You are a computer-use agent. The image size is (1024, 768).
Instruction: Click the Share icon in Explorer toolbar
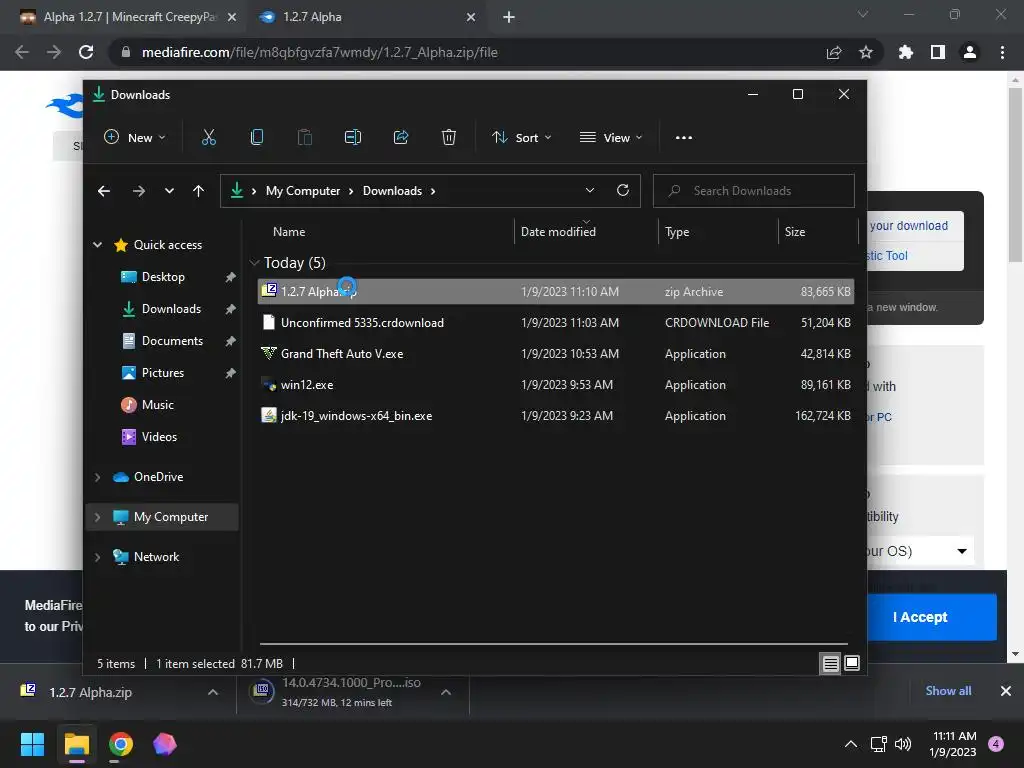point(401,137)
